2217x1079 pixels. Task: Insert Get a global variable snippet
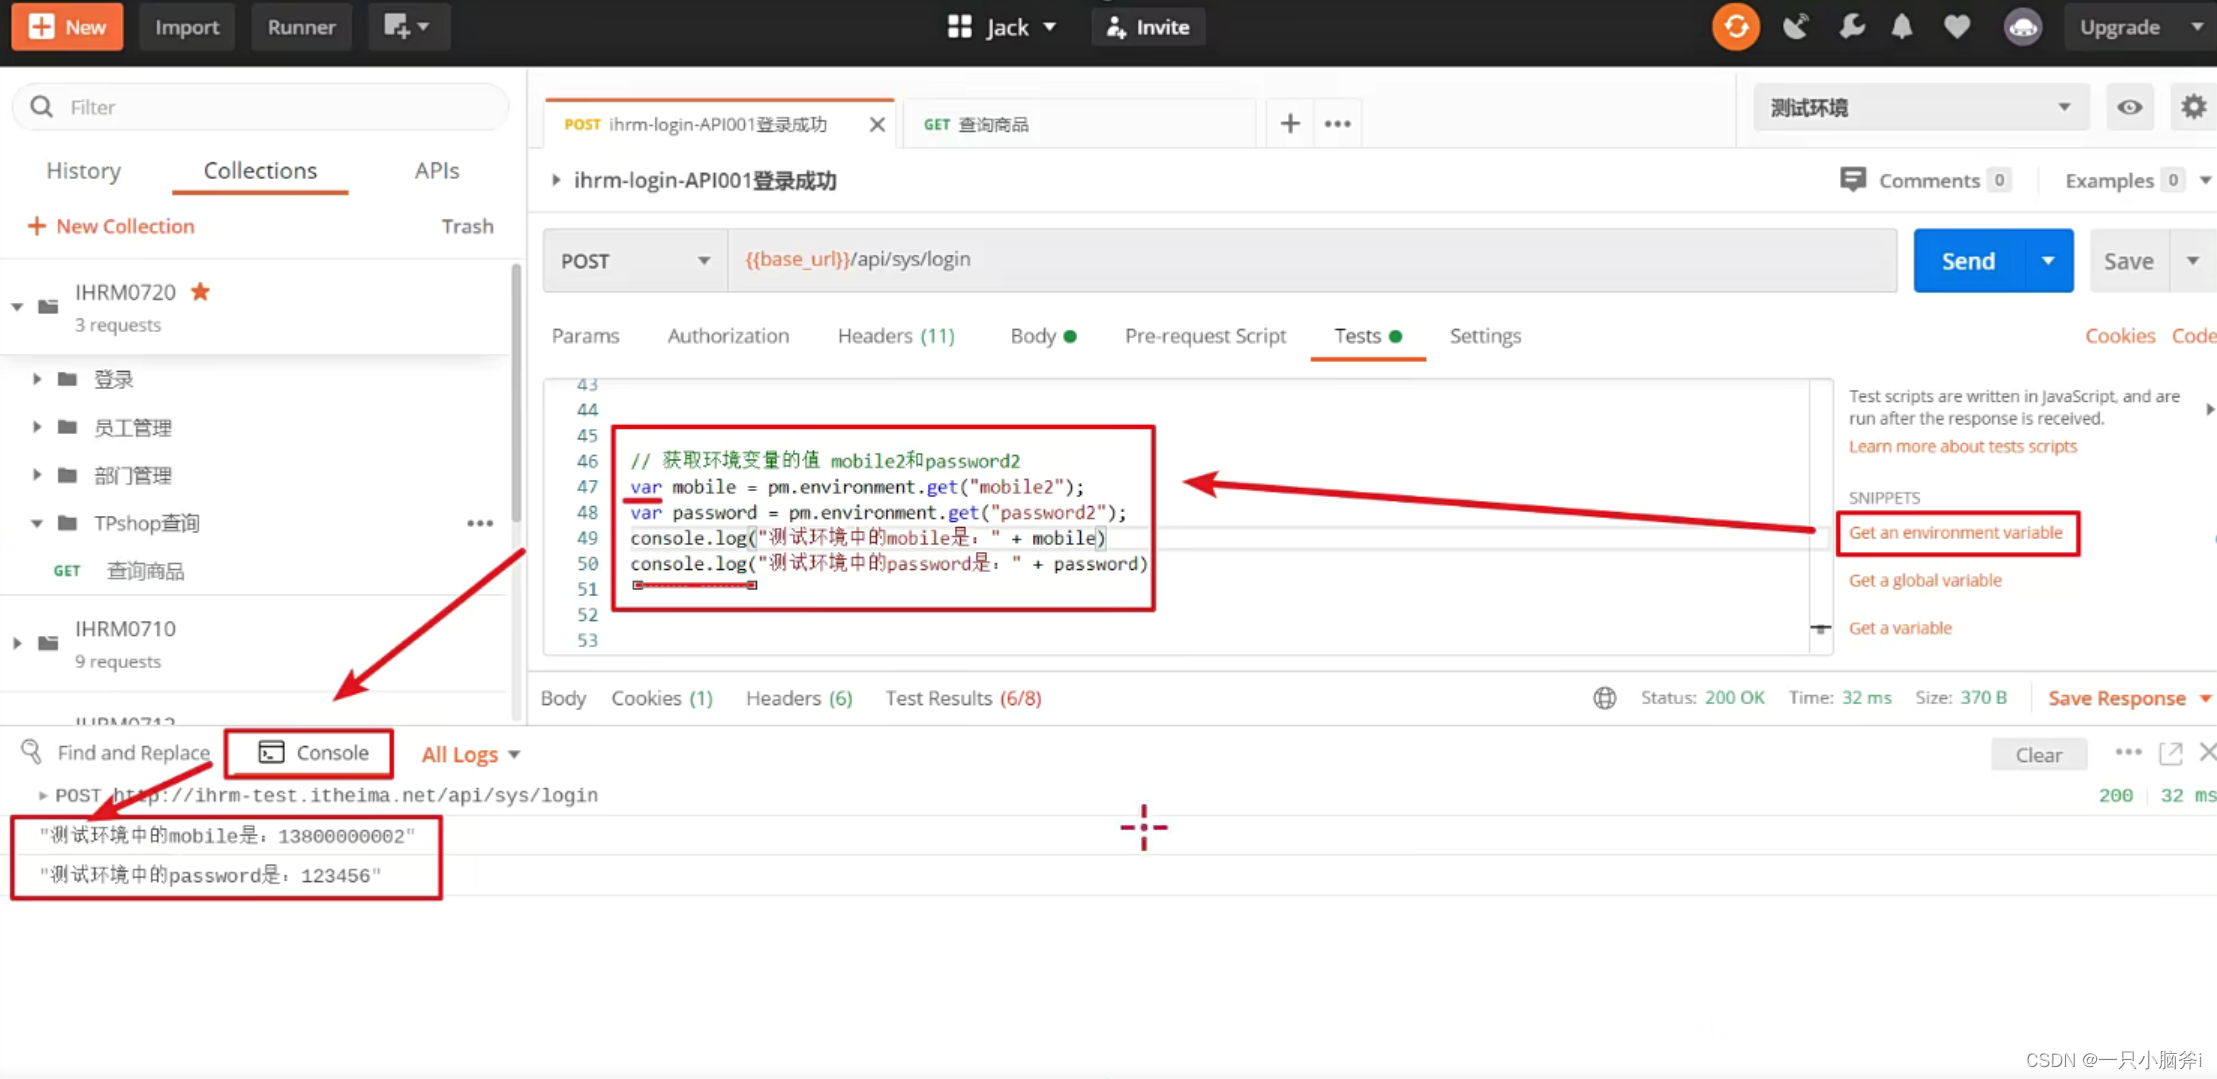point(1925,580)
